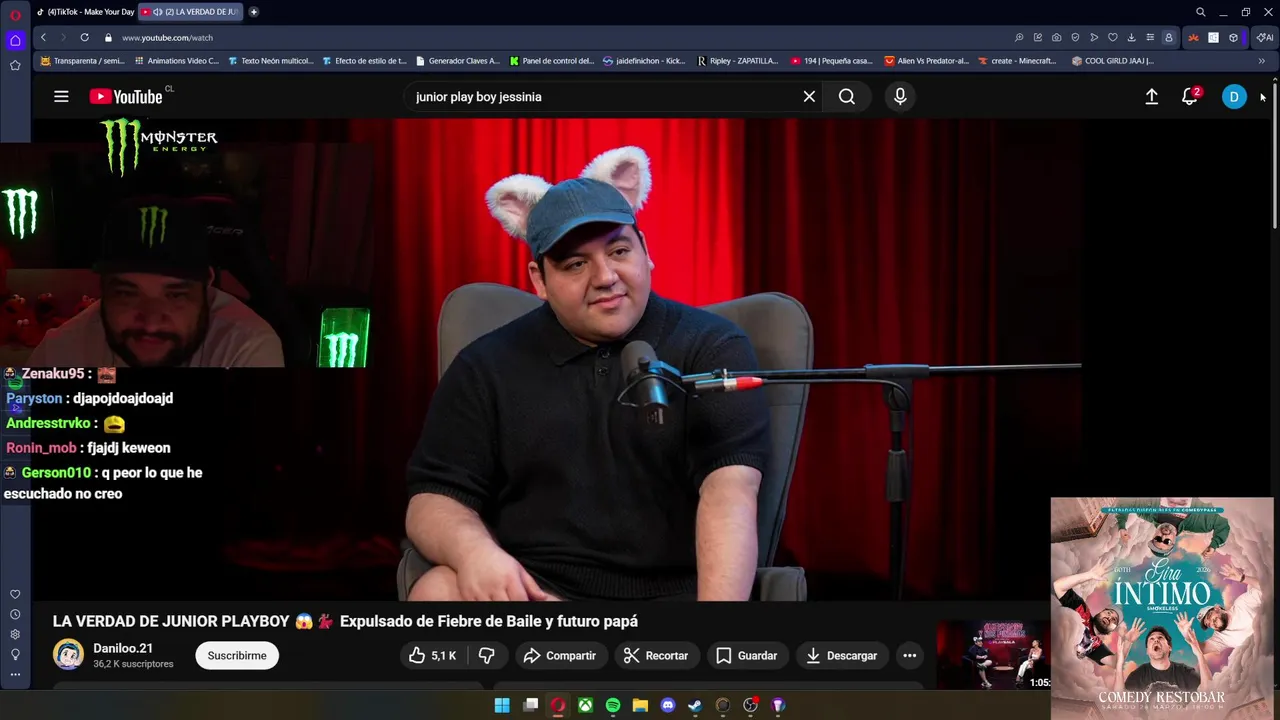Switch to the TikTok Make Your Day tab
The width and height of the screenshot is (1280, 720).
click(x=85, y=12)
